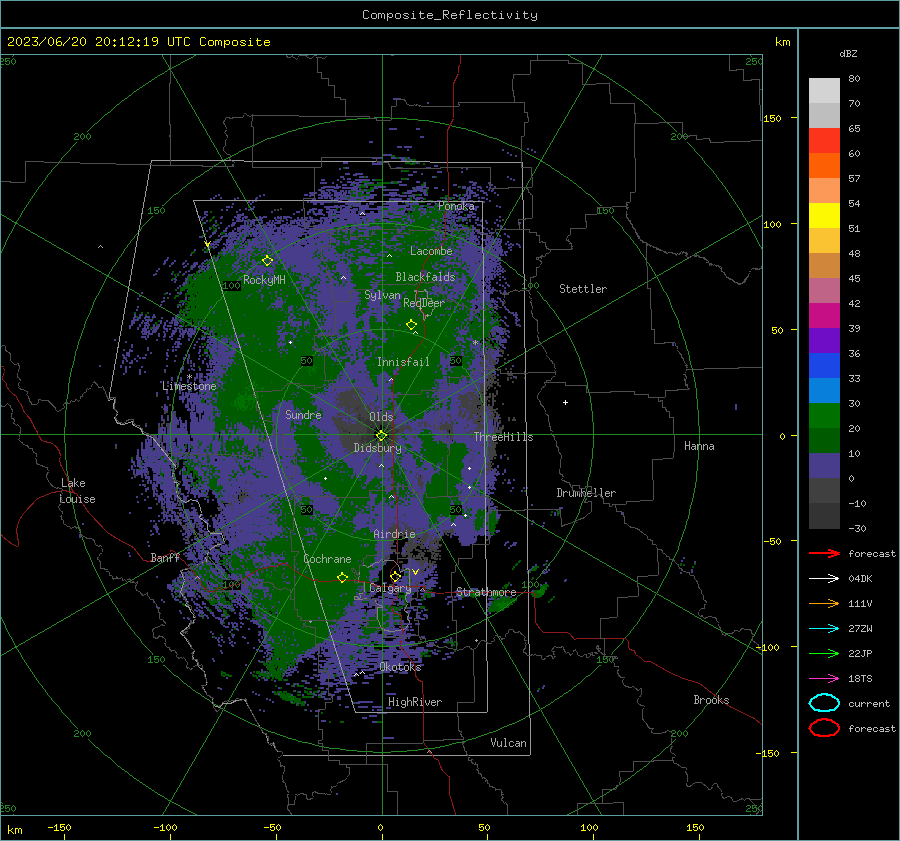Pick the purple swatch between 39 and 36 dBZ
Screen dimensions: 900x841
pos(824,341)
